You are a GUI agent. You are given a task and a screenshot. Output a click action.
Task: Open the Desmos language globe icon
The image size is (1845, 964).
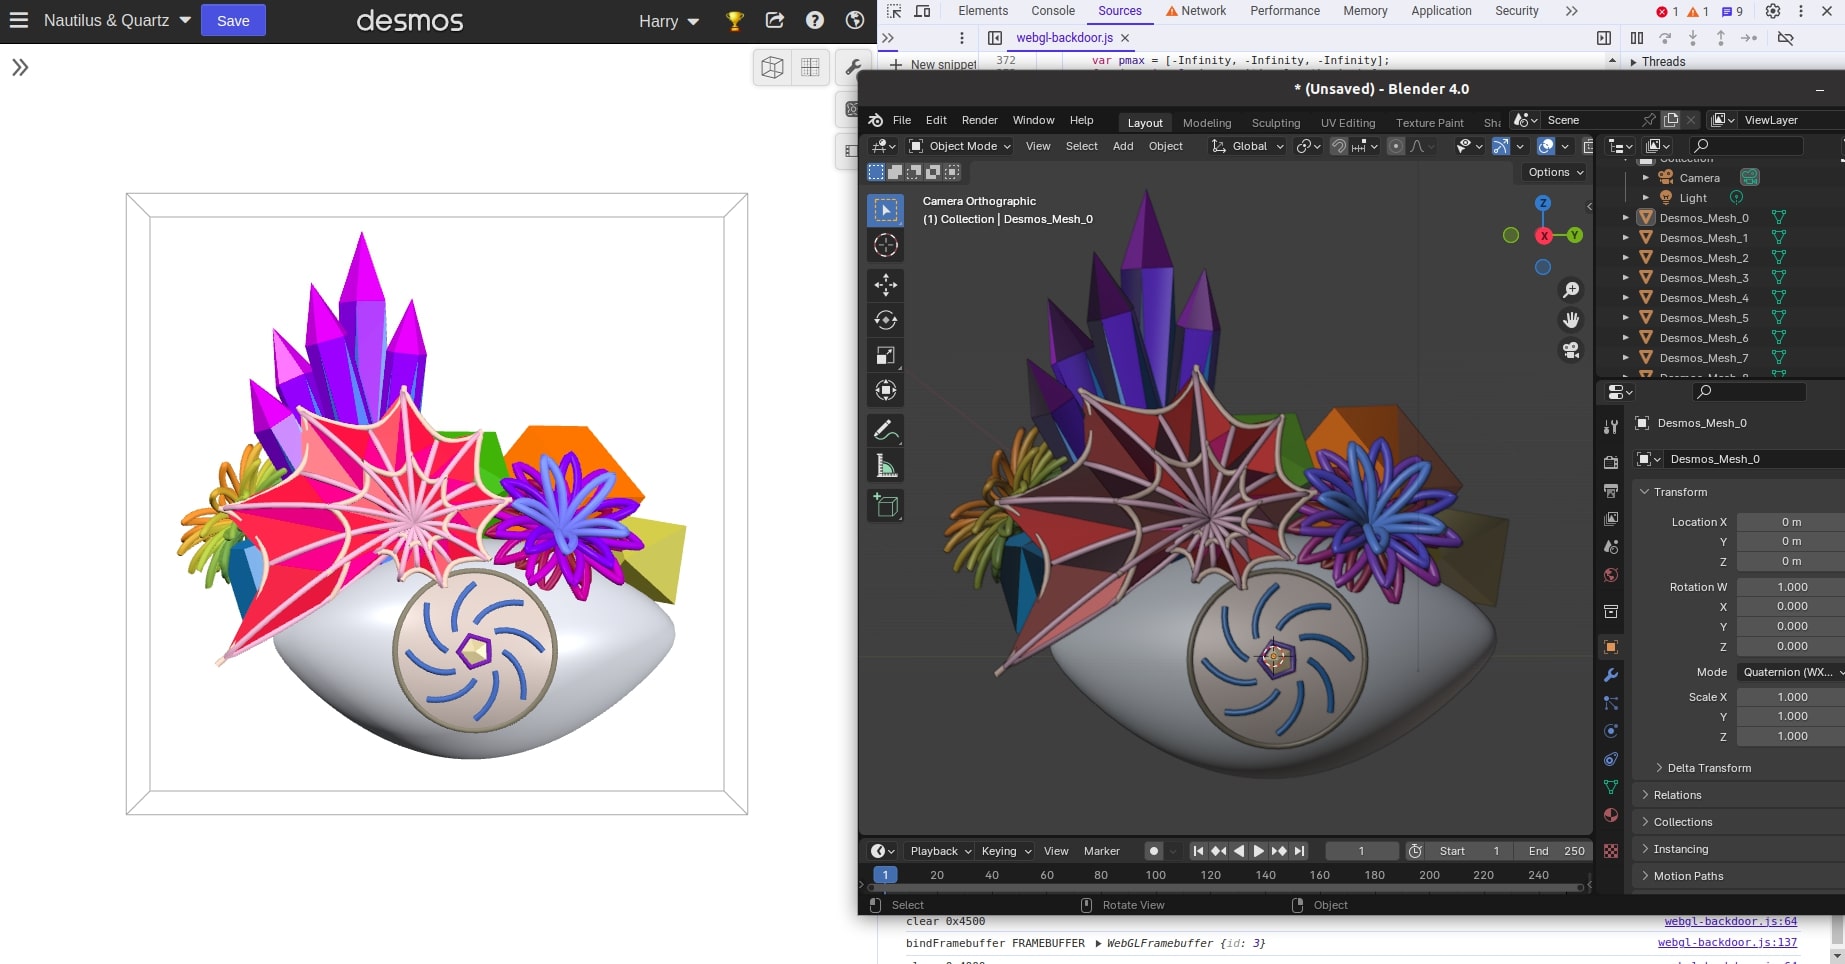(855, 21)
